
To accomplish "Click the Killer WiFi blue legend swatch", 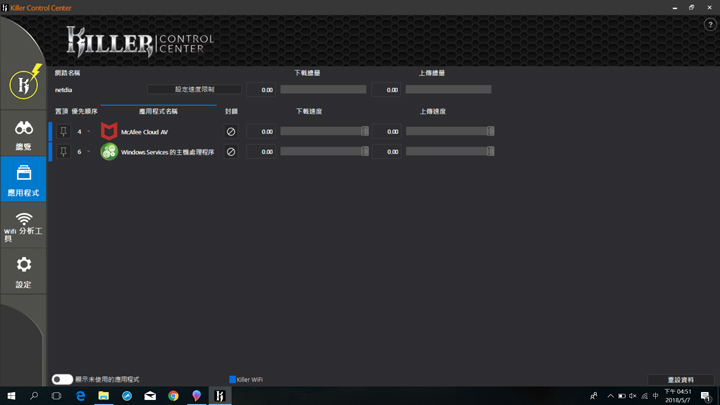I will tap(232, 379).
